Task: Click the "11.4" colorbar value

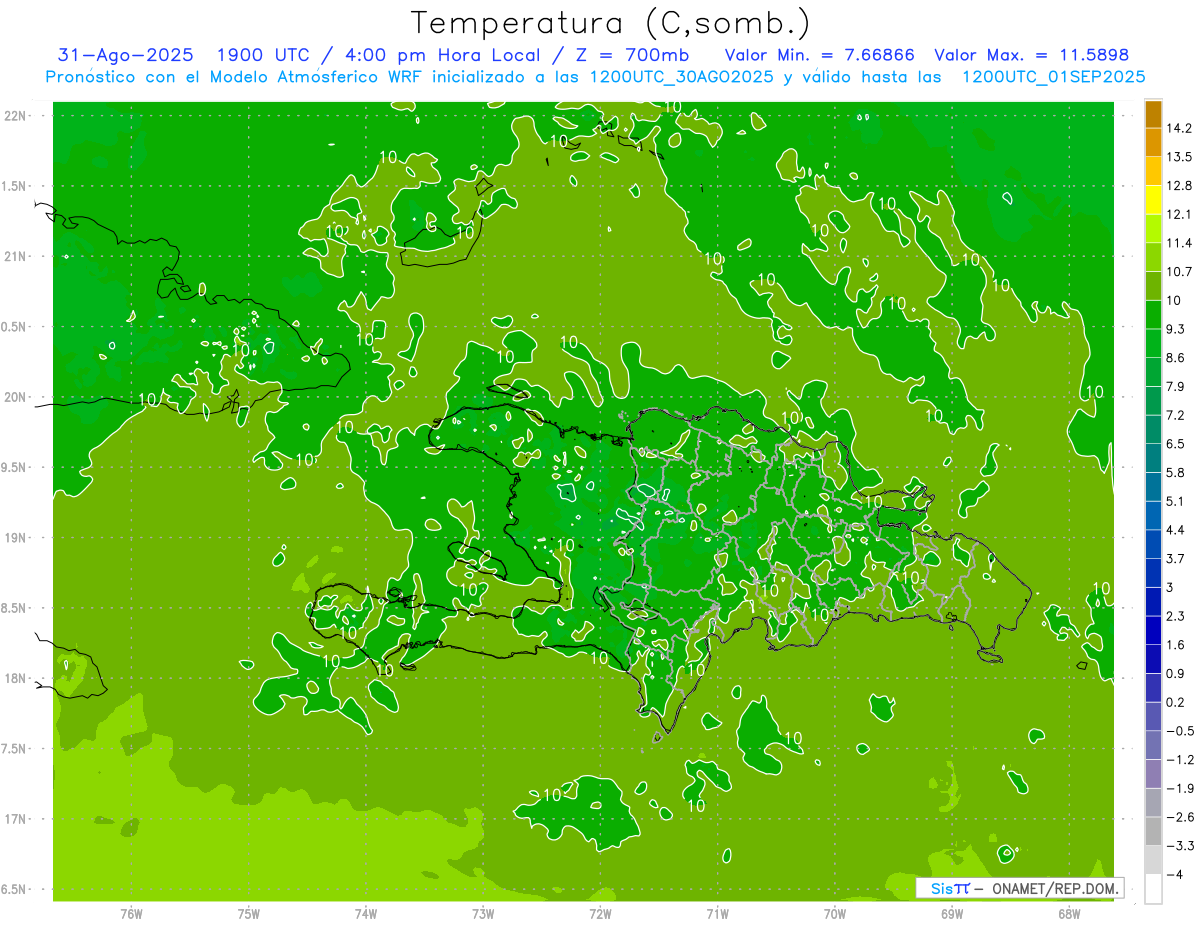Action: (1178, 243)
